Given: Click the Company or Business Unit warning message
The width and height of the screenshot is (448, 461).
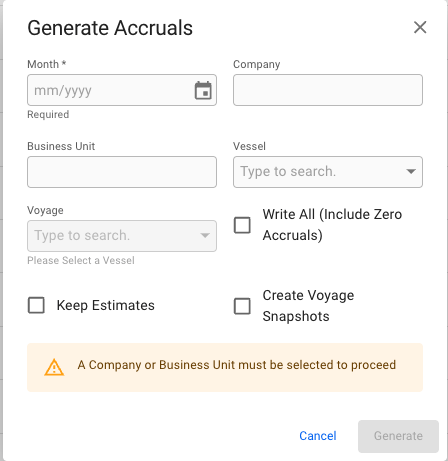Looking at the screenshot, I should 237,365.
